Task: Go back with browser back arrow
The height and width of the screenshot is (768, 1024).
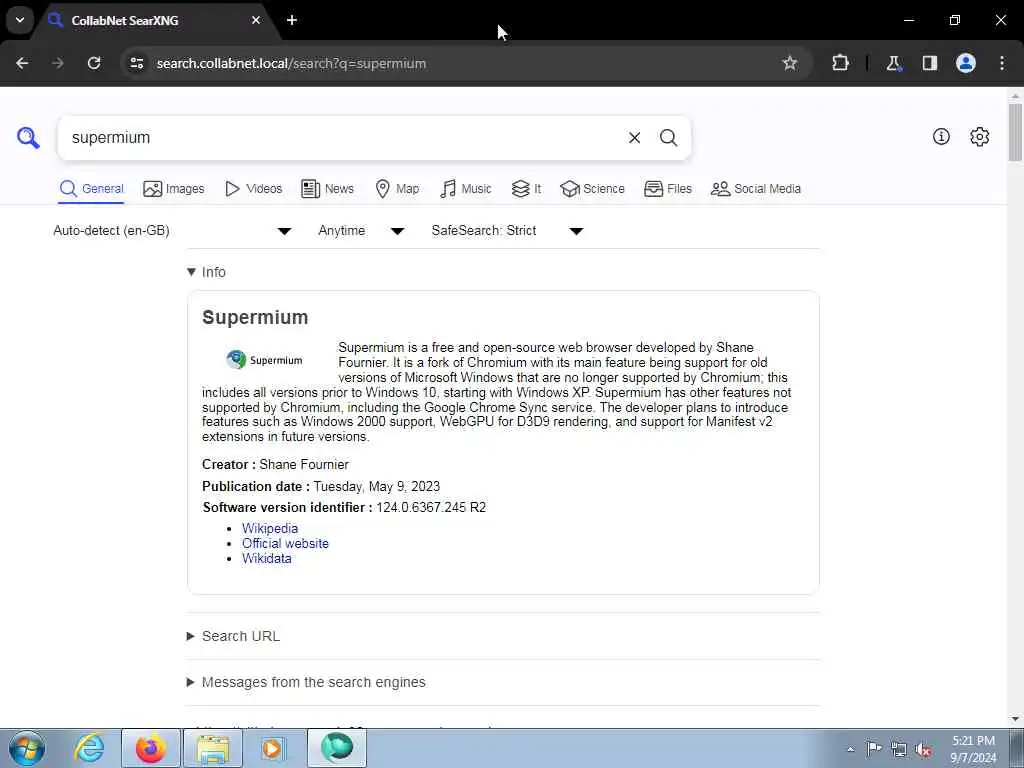Action: (22, 63)
